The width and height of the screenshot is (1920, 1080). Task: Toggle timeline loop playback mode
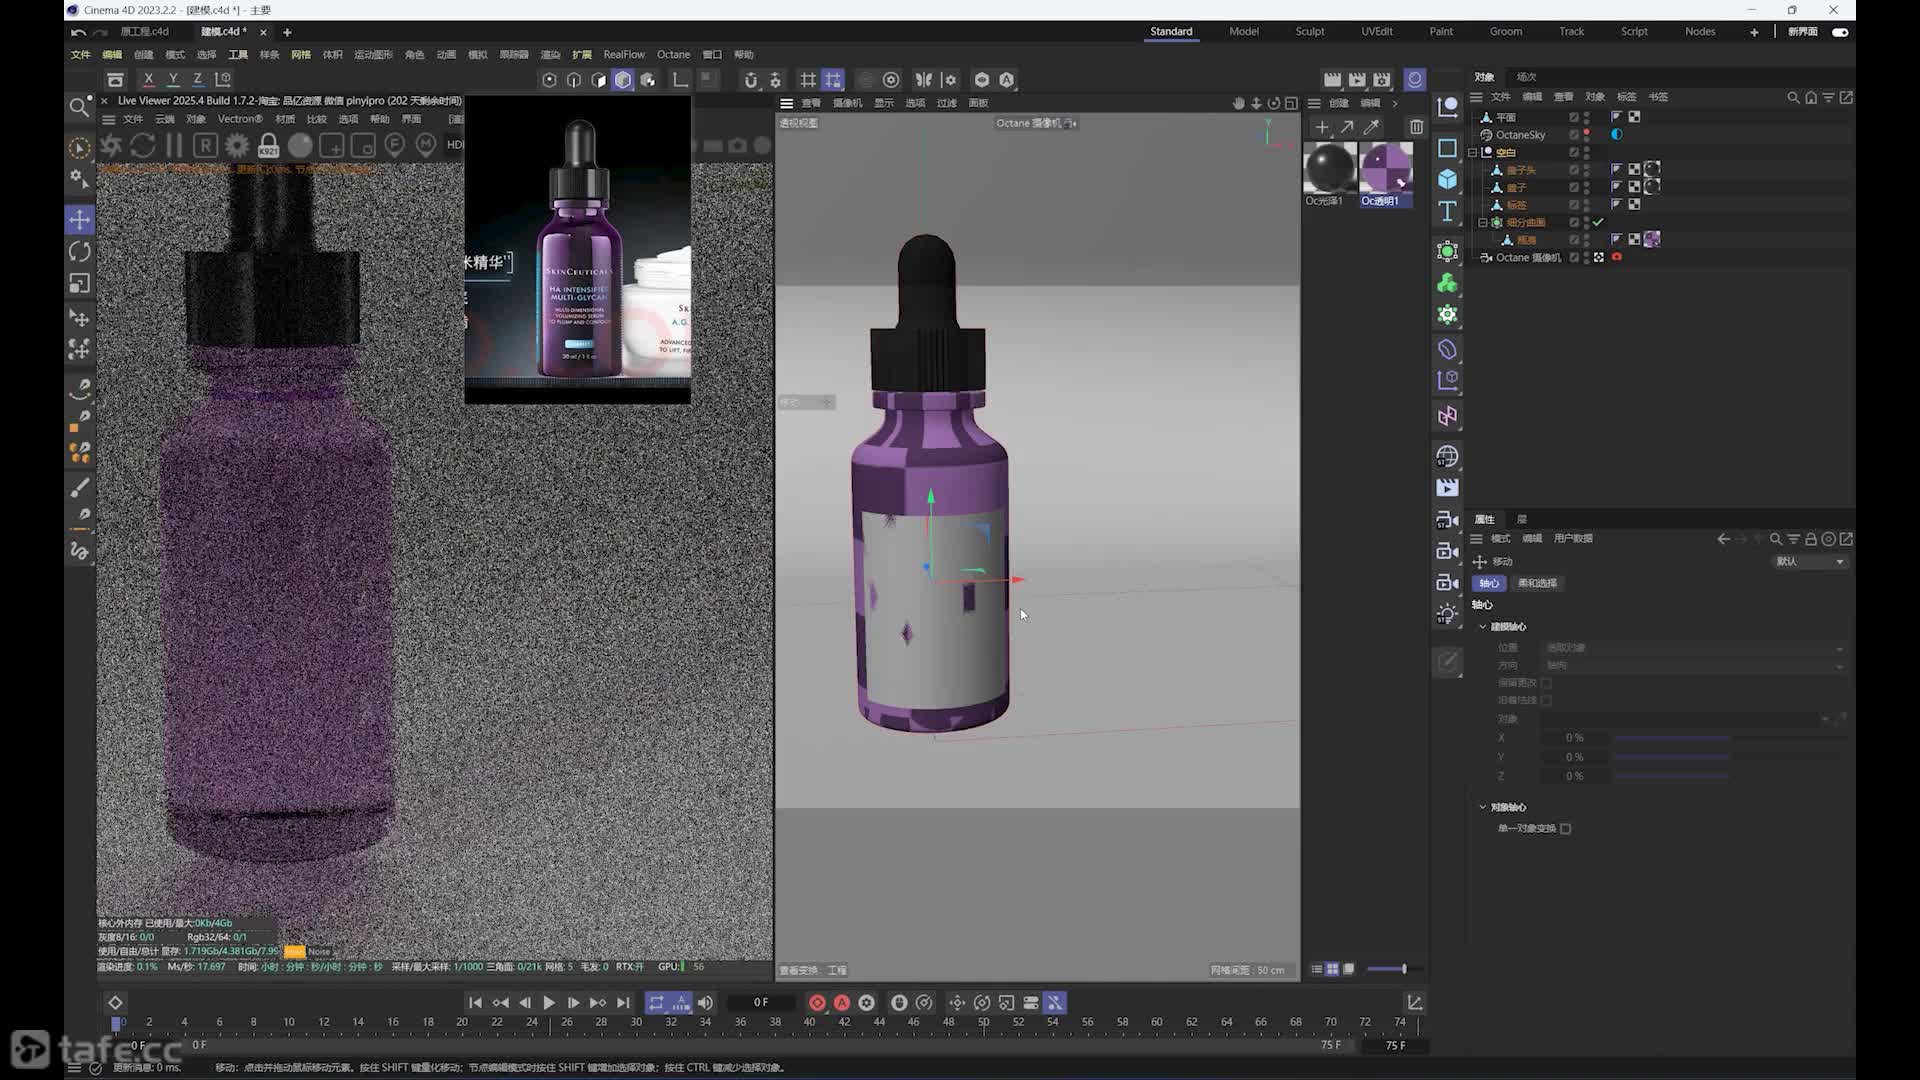656,1003
